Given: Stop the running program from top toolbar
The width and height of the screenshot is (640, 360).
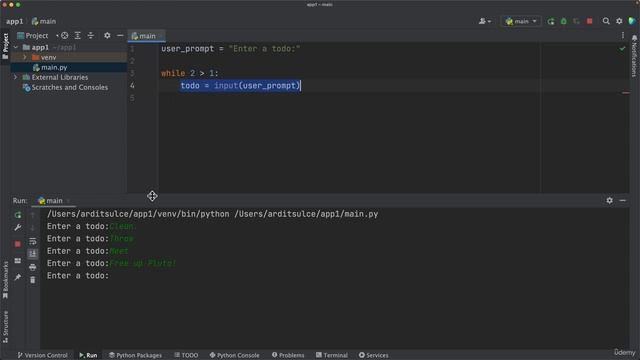Looking at the screenshot, I should coord(589,21).
